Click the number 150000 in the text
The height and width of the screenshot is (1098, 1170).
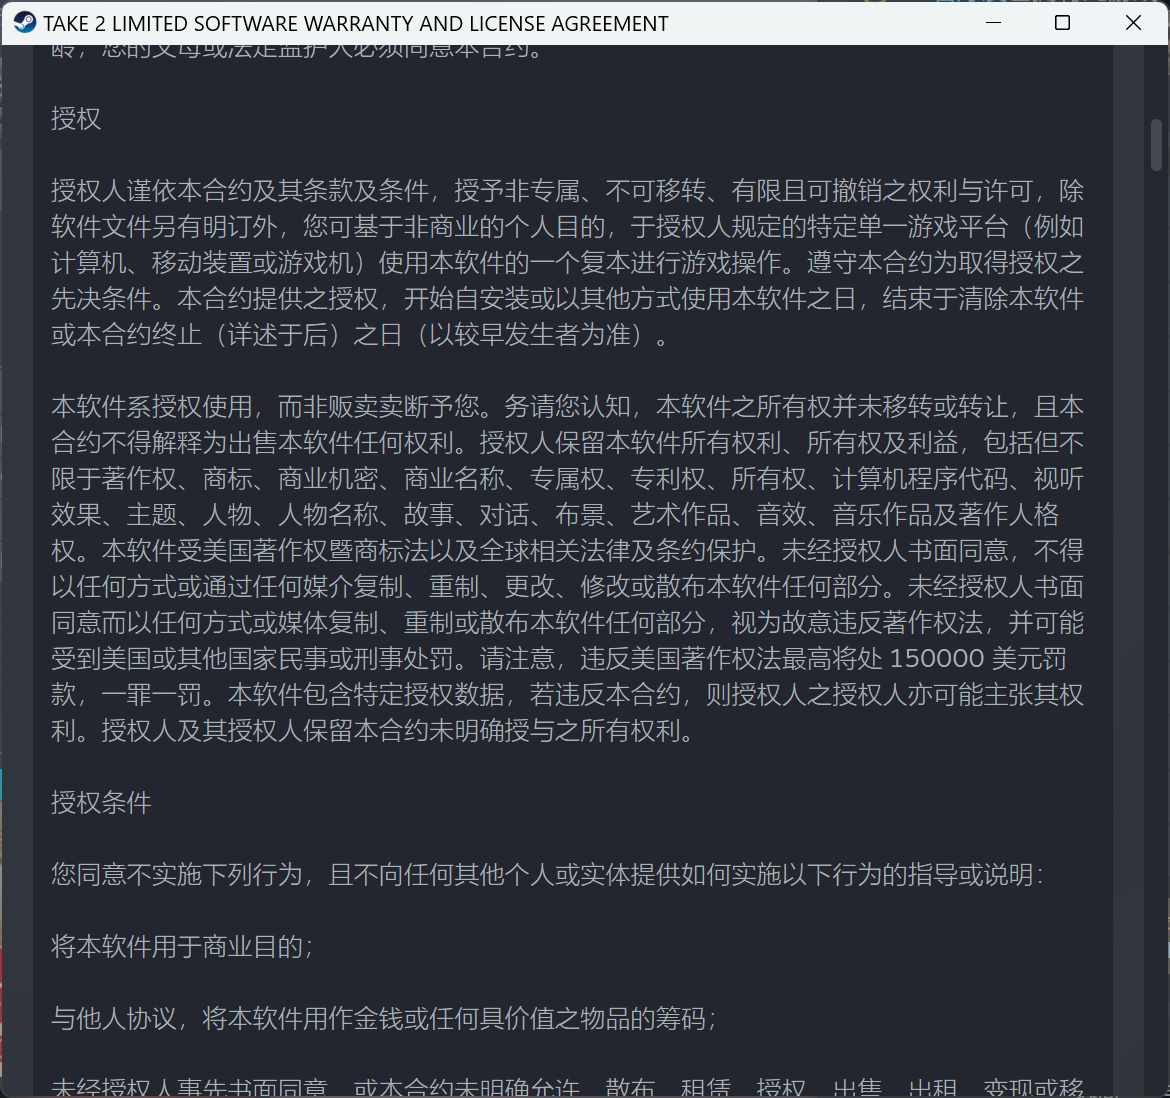(936, 659)
